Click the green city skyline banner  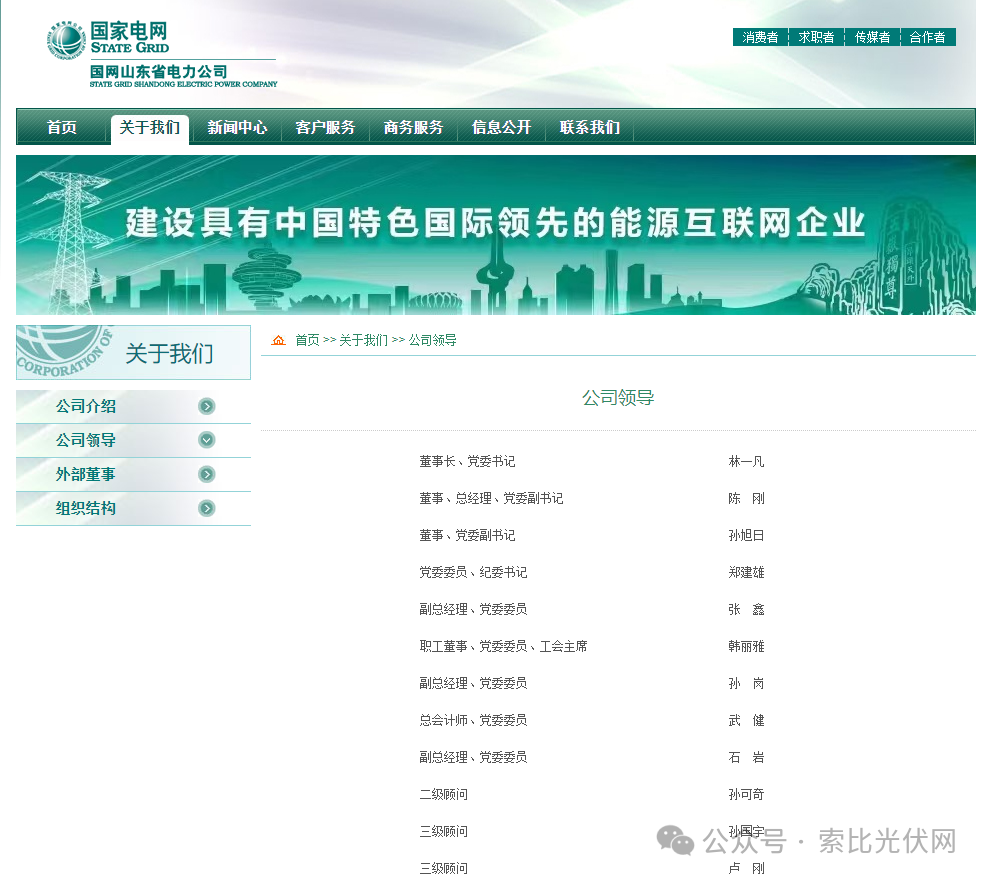(495, 235)
